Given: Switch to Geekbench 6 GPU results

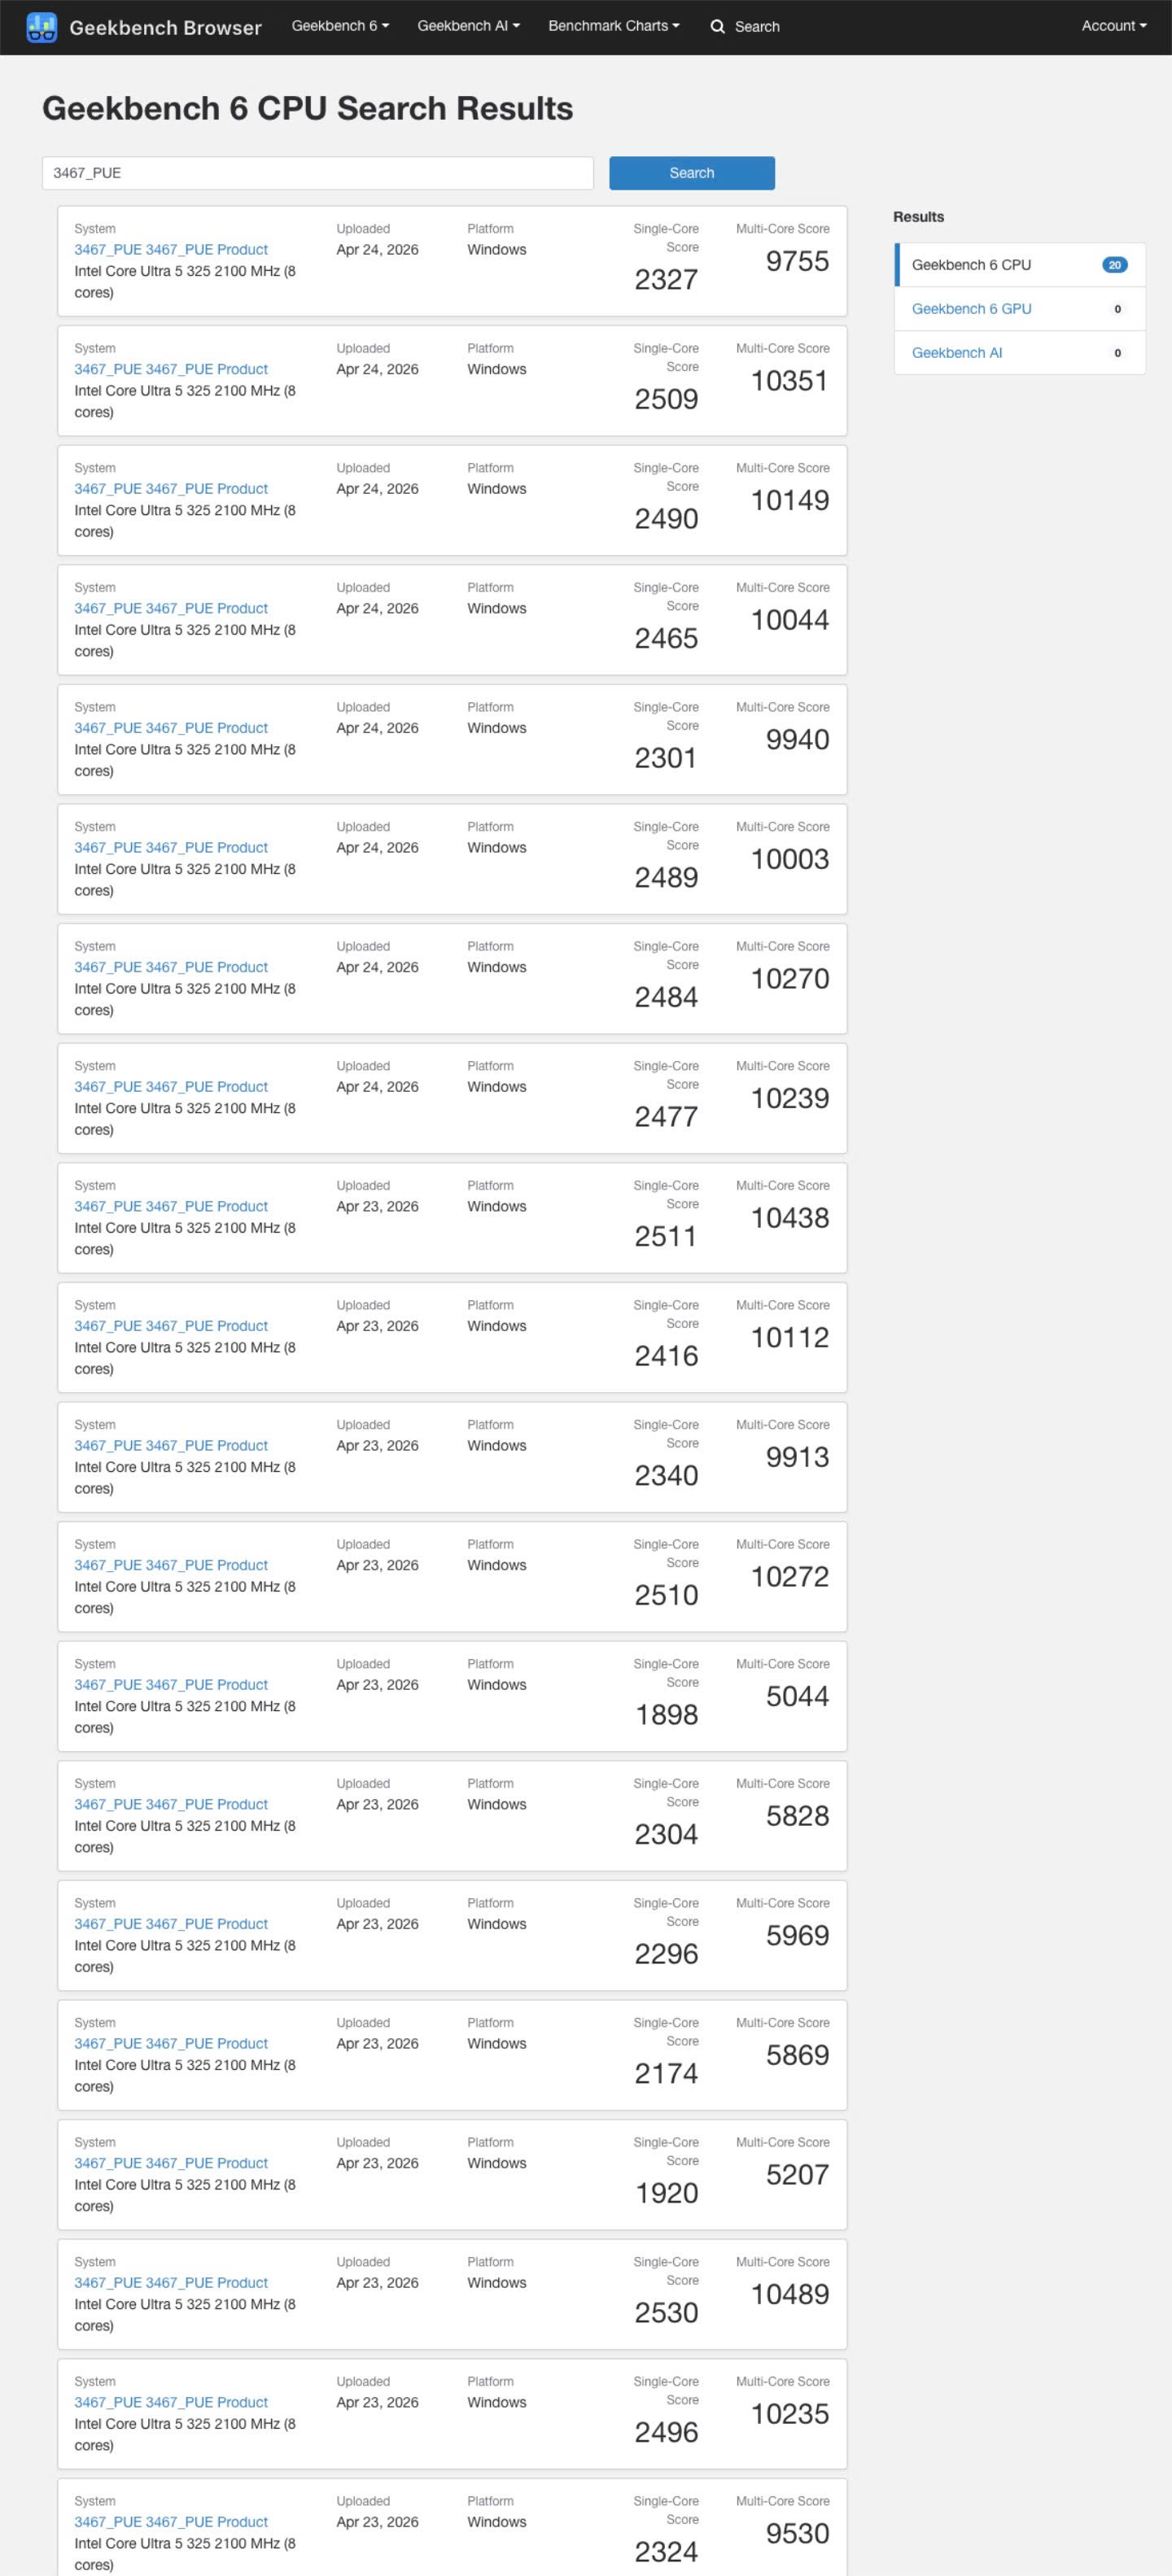Looking at the screenshot, I should click(971, 309).
